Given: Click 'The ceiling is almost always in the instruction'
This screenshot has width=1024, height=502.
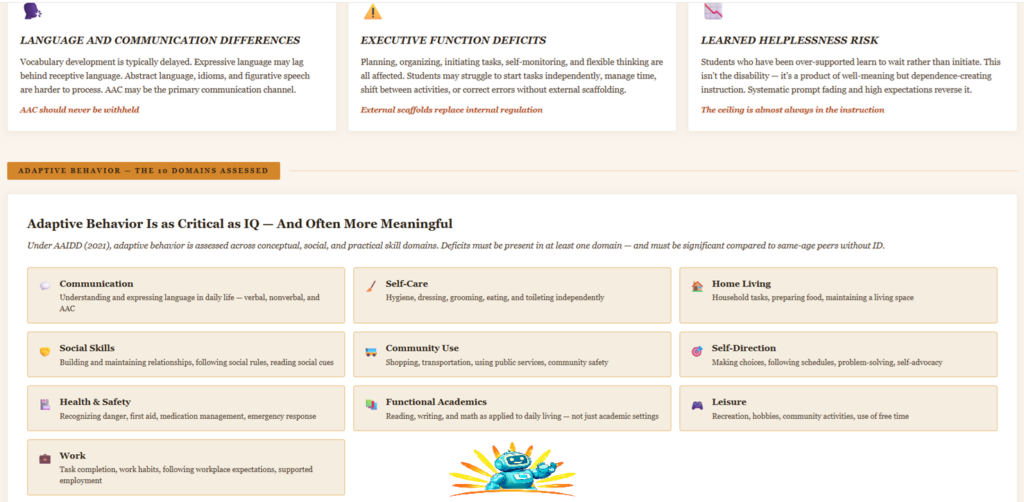Looking at the screenshot, I should (792, 110).
